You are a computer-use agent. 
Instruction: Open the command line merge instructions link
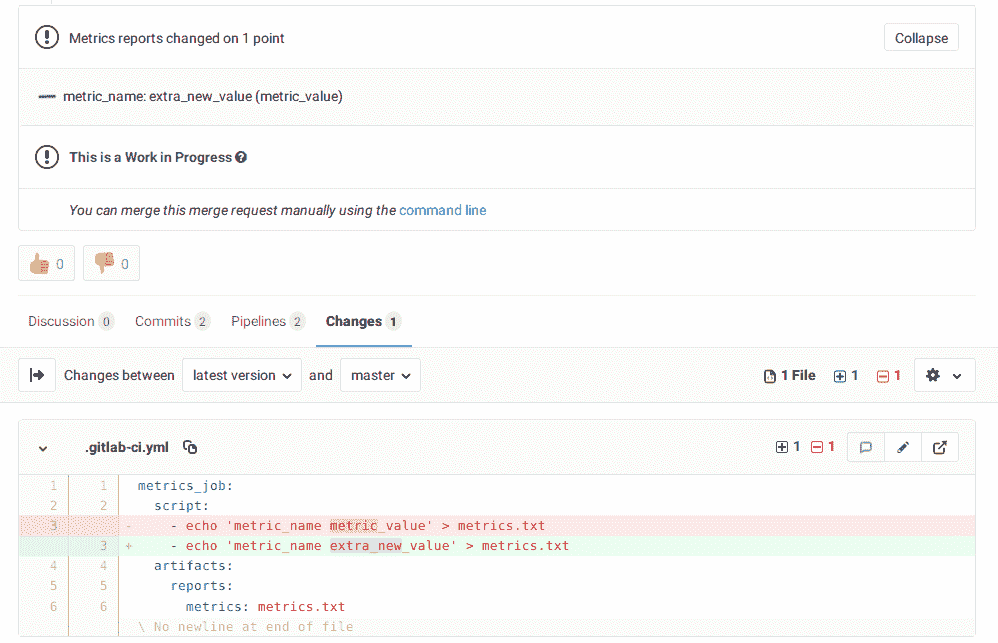442,210
